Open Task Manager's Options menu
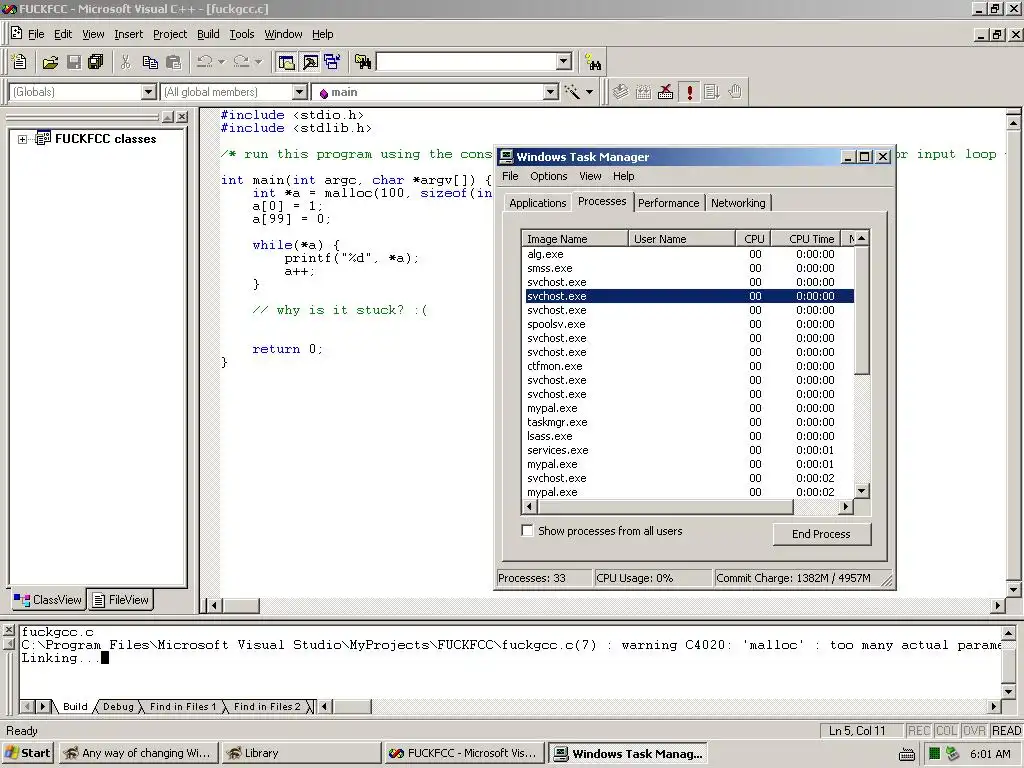The image size is (1024, 768). [x=549, y=176]
